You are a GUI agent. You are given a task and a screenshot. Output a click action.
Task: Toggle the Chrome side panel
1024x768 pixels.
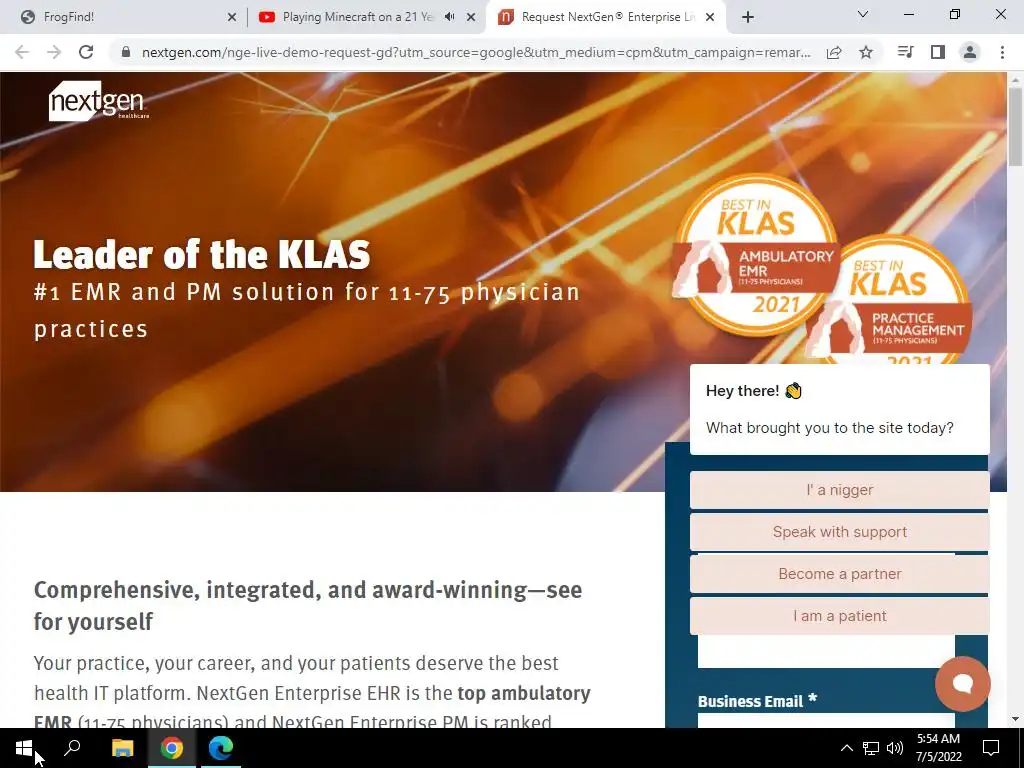tap(938, 52)
